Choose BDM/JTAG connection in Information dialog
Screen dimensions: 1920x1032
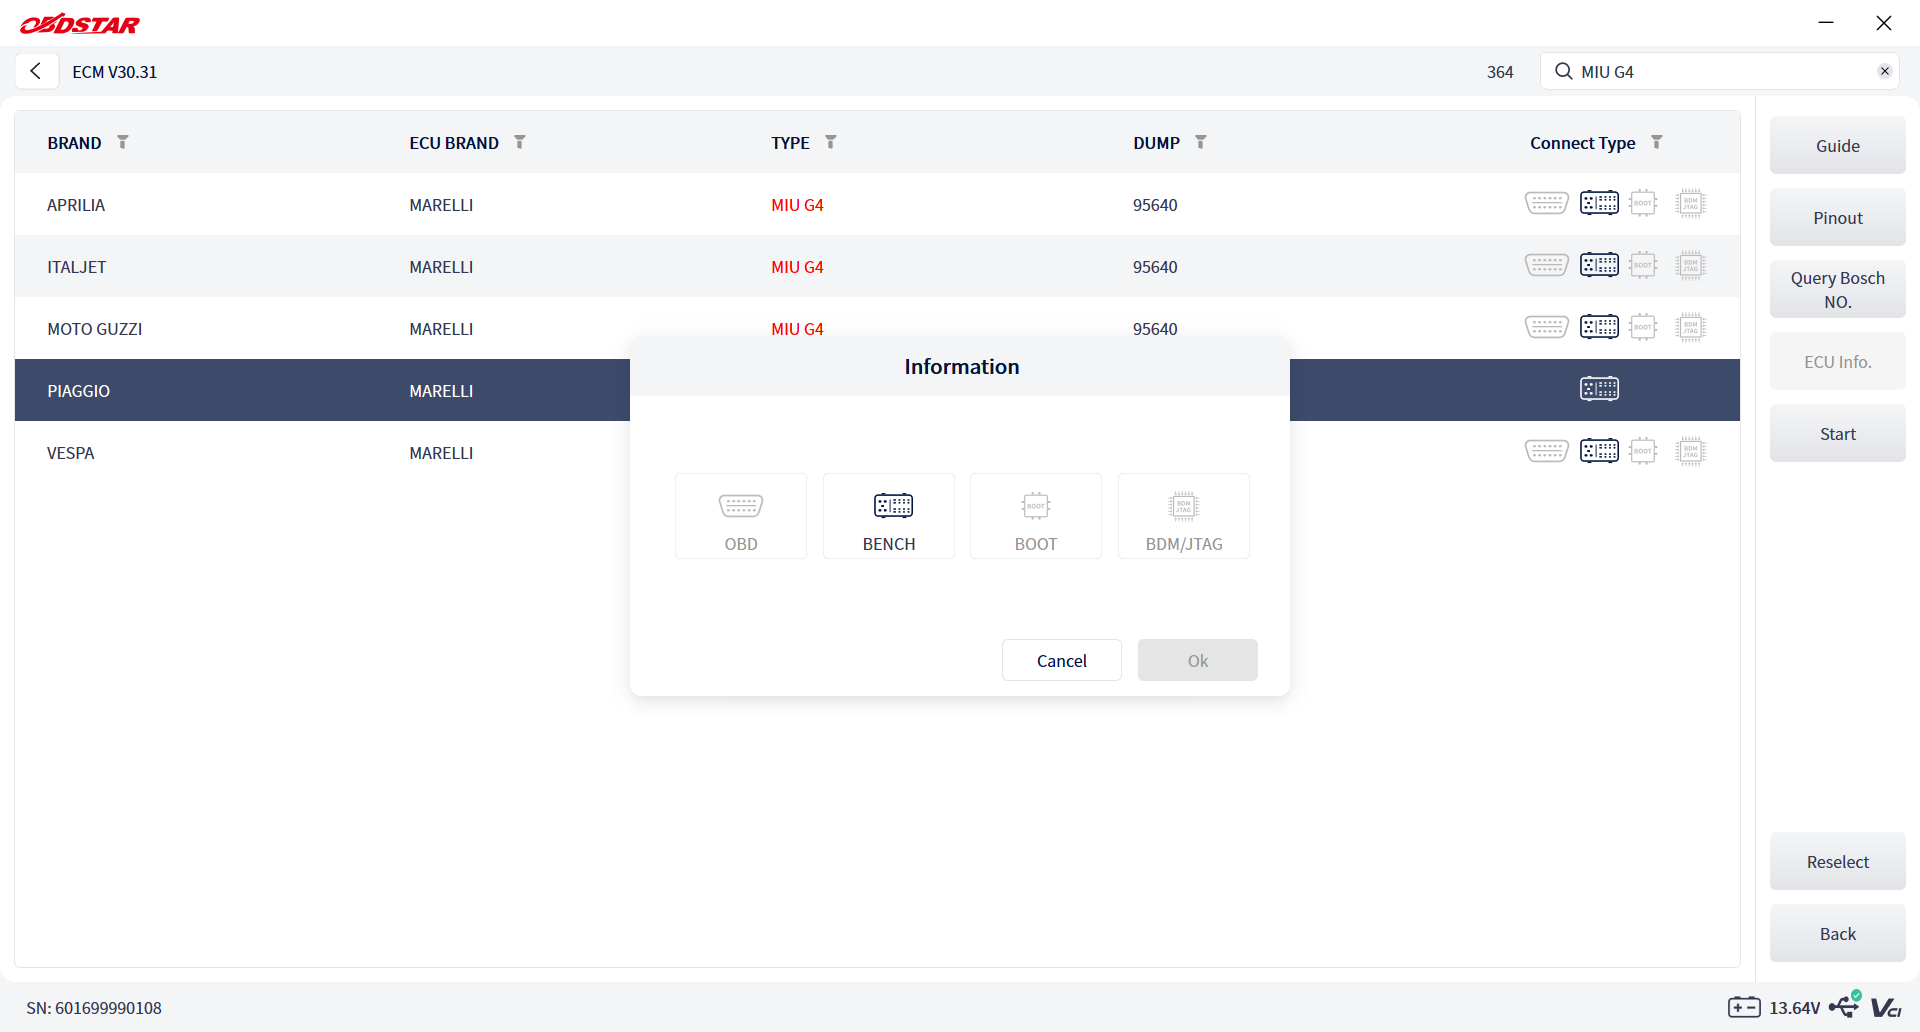pyautogui.click(x=1184, y=516)
